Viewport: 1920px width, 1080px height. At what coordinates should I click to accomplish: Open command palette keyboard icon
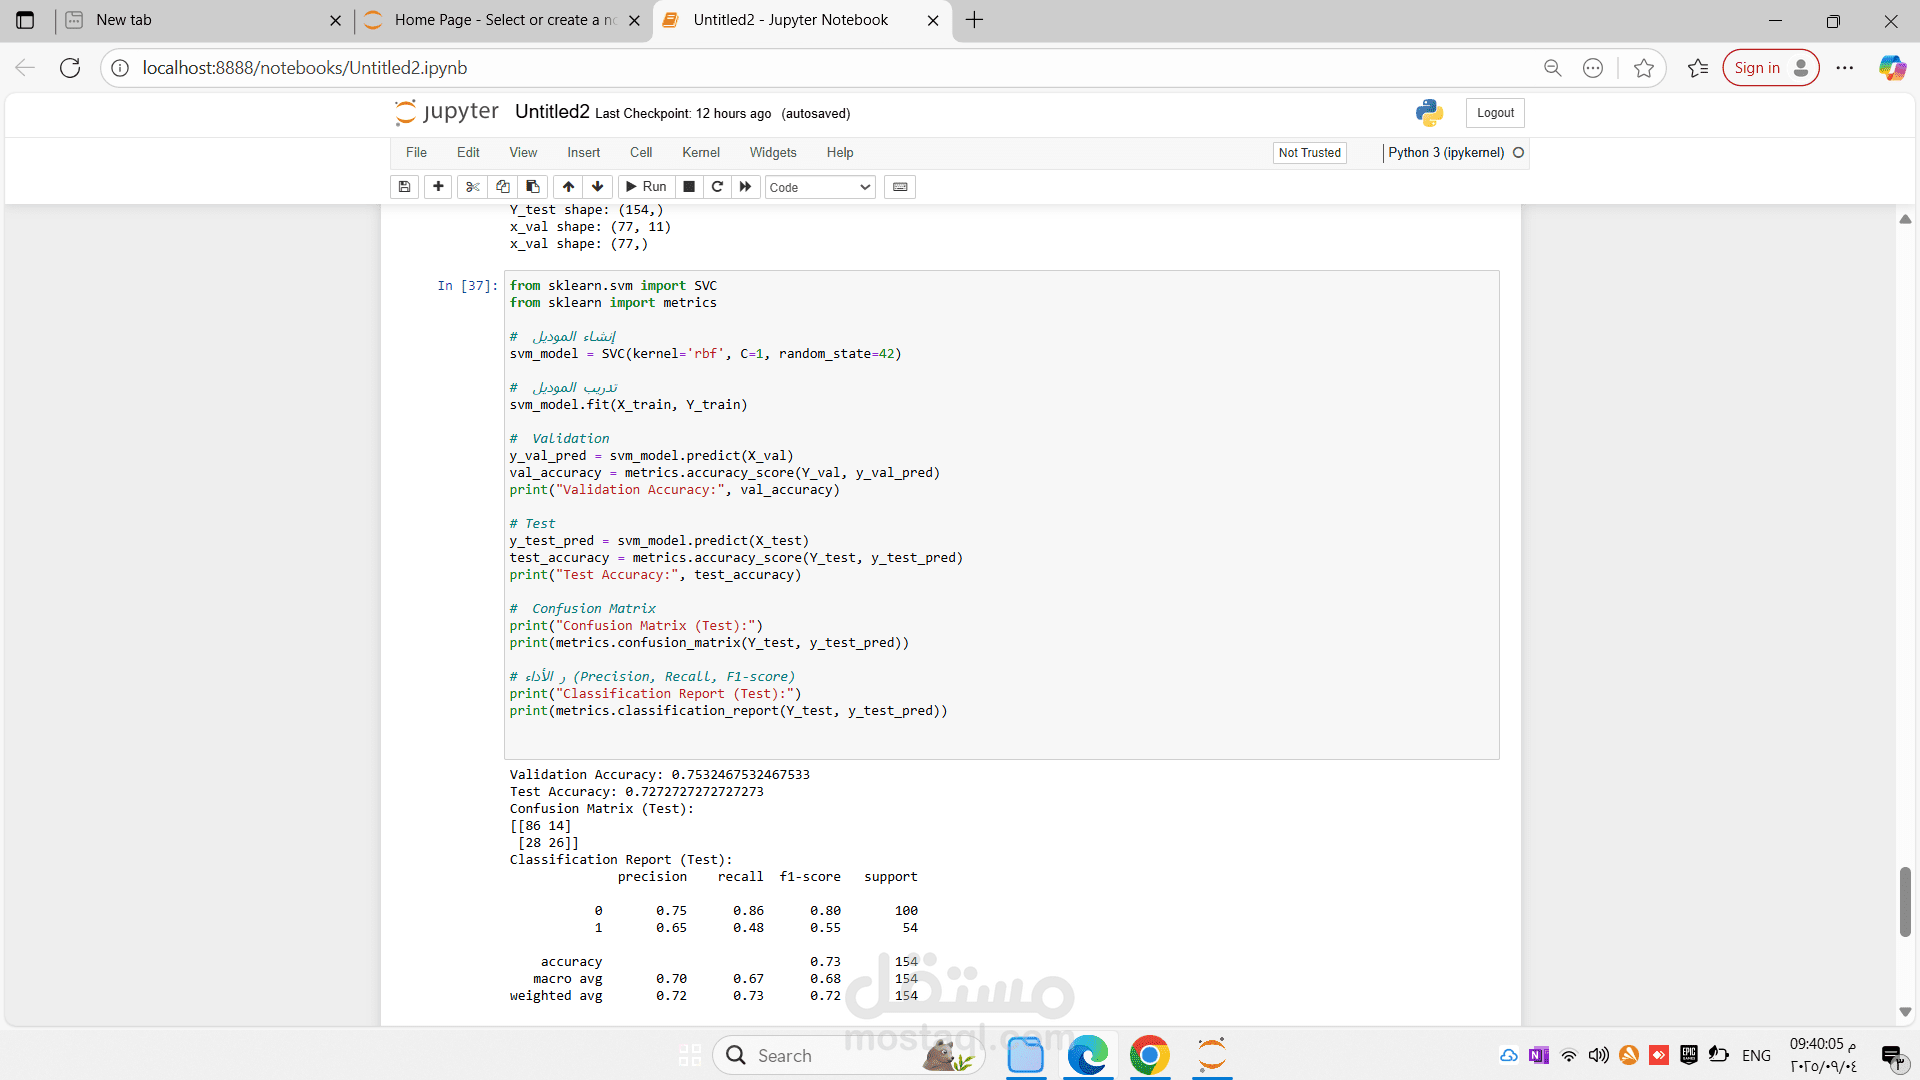pyautogui.click(x=900, y=187)
